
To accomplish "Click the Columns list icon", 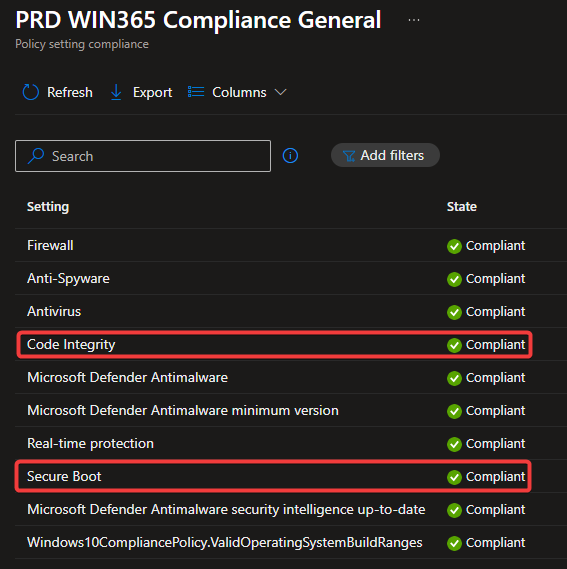I will tap(196, 92).
